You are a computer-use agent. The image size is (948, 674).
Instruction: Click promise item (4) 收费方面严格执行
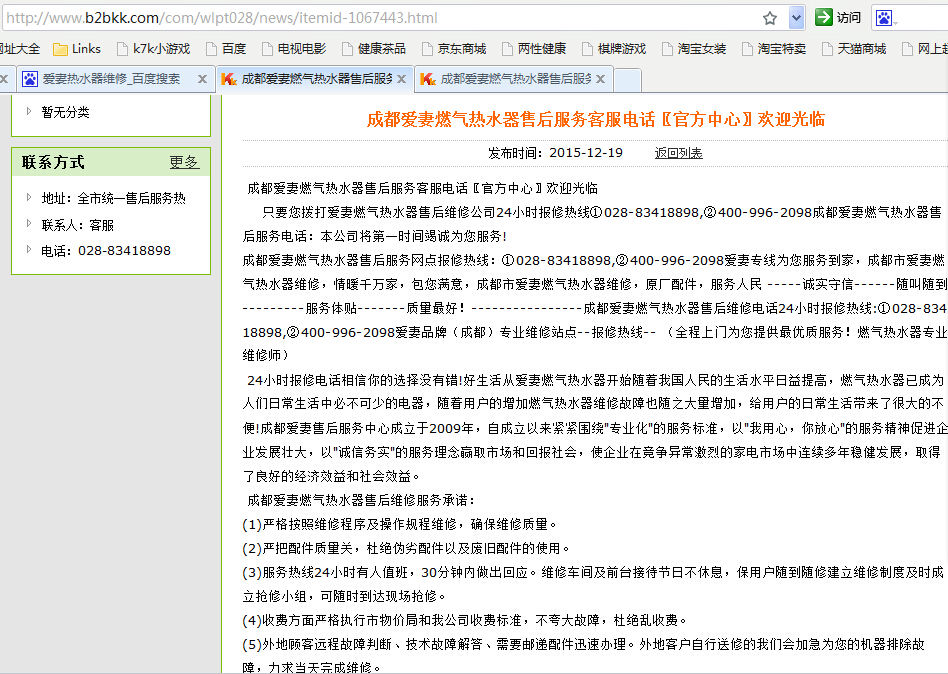tap(464, 620)
